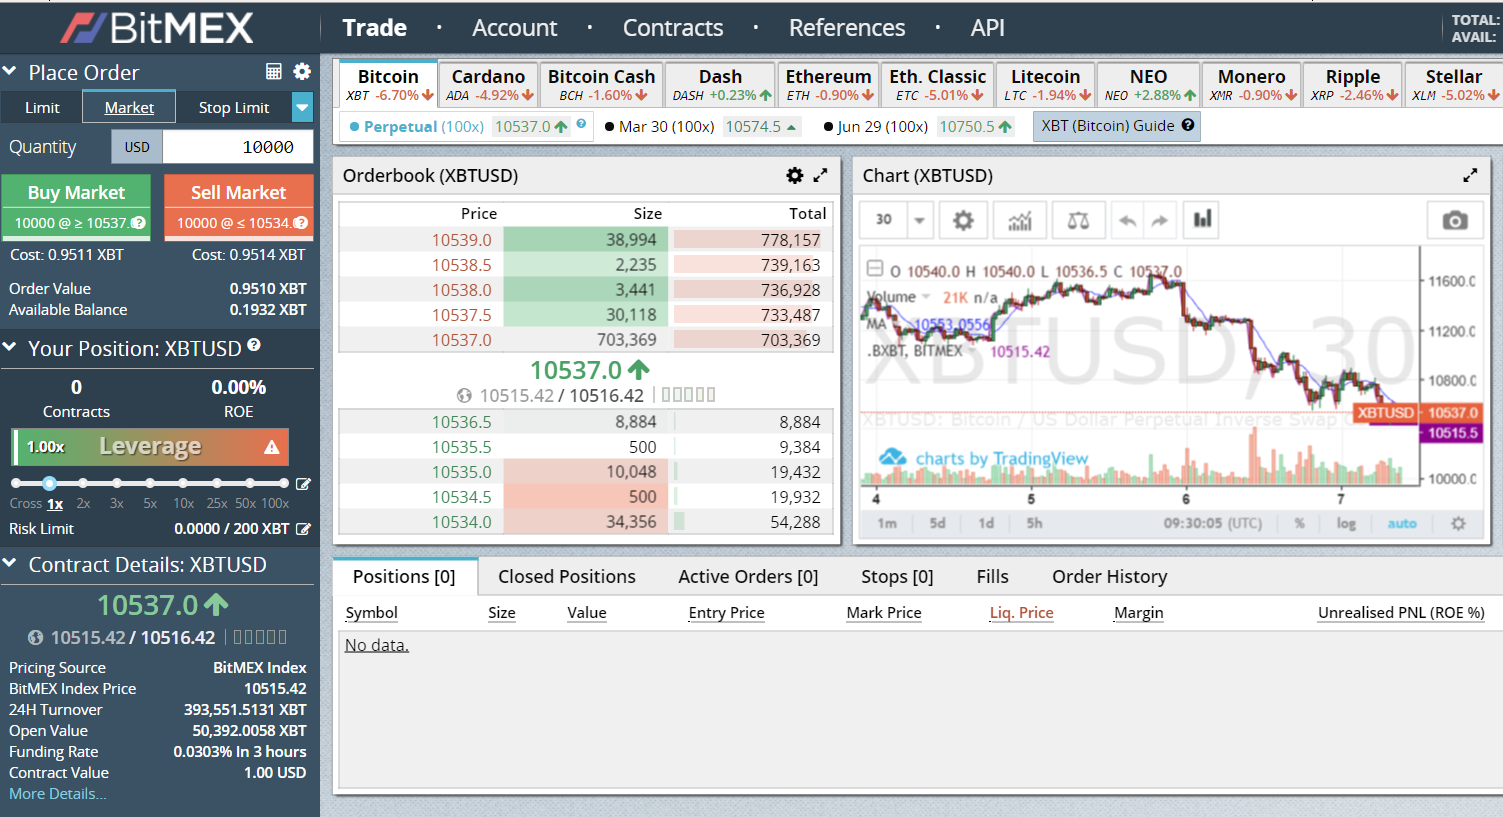
Task: Click help icon next to Perpetual contract
Action: click(x=581, y=124)
